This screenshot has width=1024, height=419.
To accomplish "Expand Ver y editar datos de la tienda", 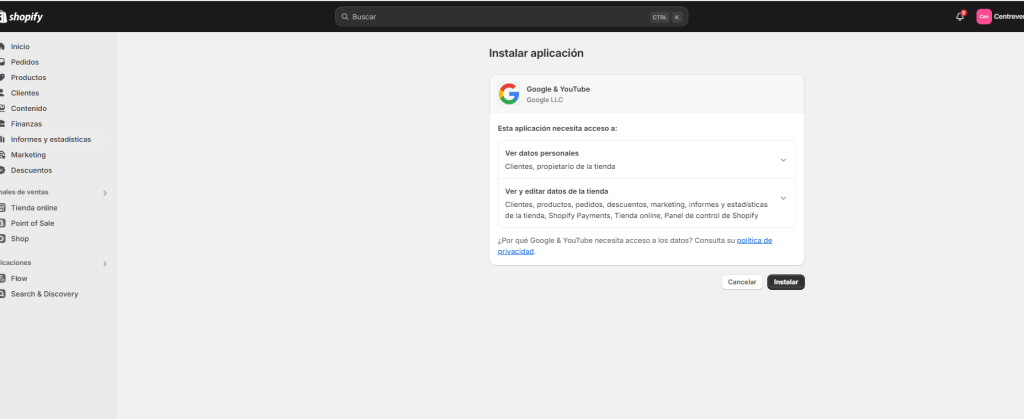I will [x=783, y=198].
